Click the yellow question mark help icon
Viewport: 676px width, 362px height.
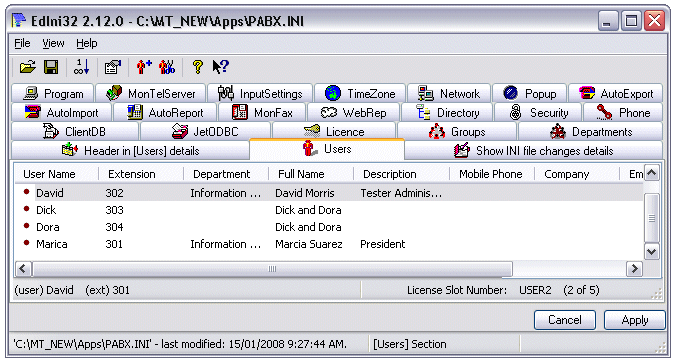pos(197,67)
